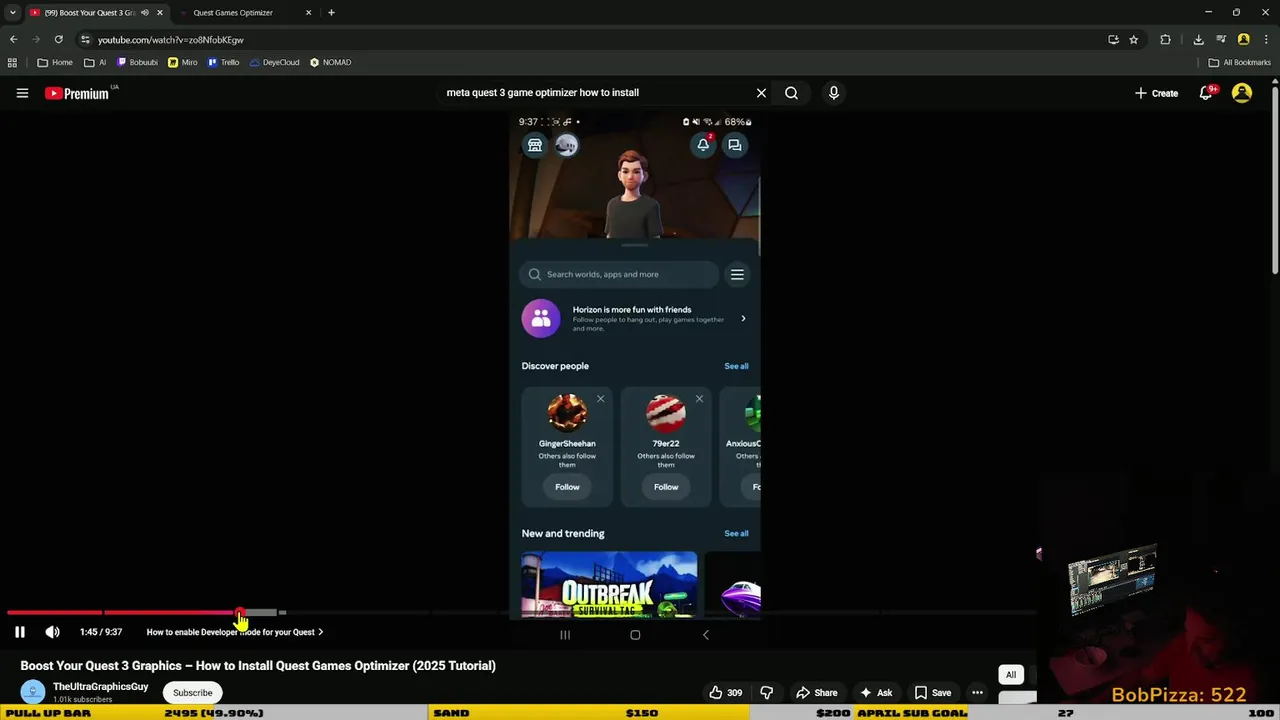Open the YouTube account avatar menu
The width and height of the screenshot is (1280, 720).
[1242, 93]
